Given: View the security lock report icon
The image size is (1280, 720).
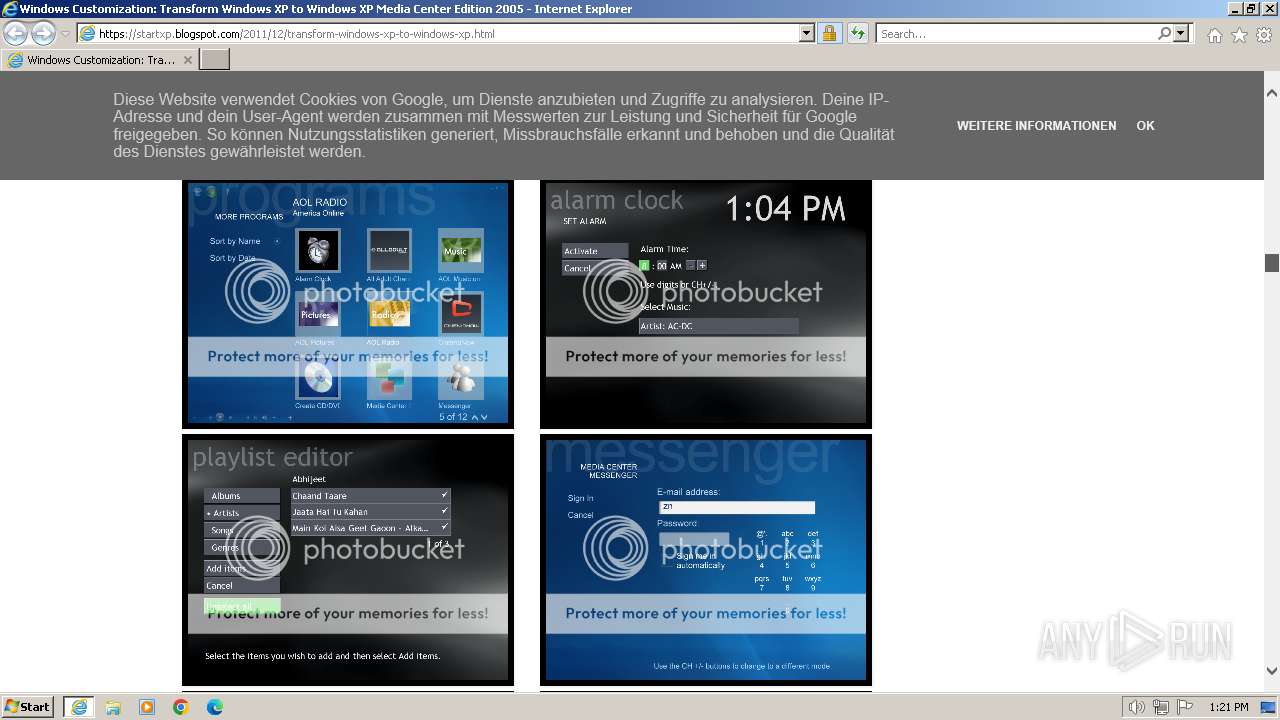Looking at the screenshot, I should tap(829, 34).
